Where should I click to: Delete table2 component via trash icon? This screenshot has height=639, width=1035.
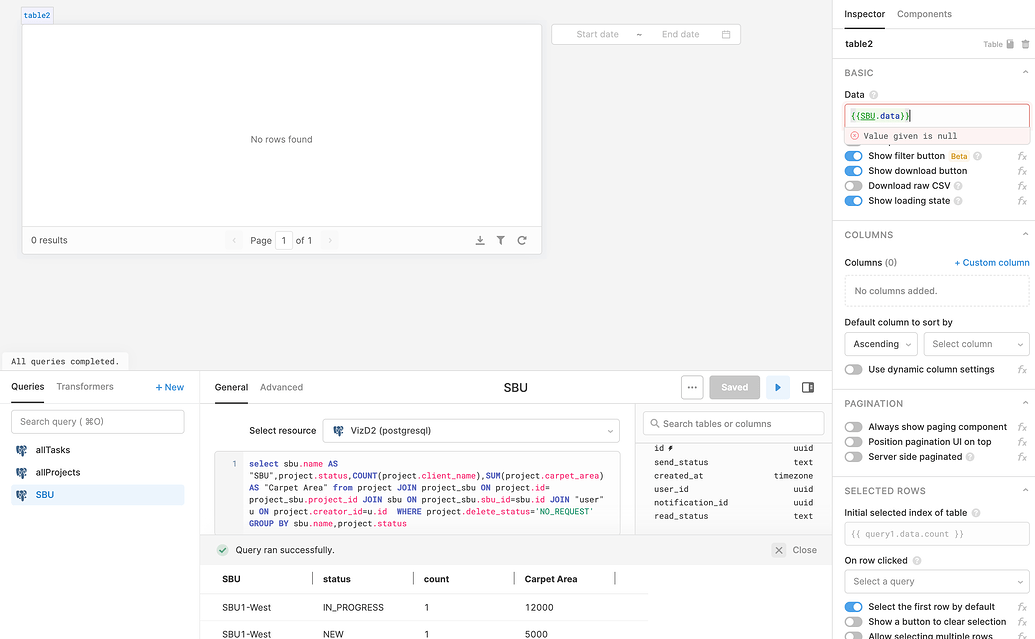point(1025,44)
